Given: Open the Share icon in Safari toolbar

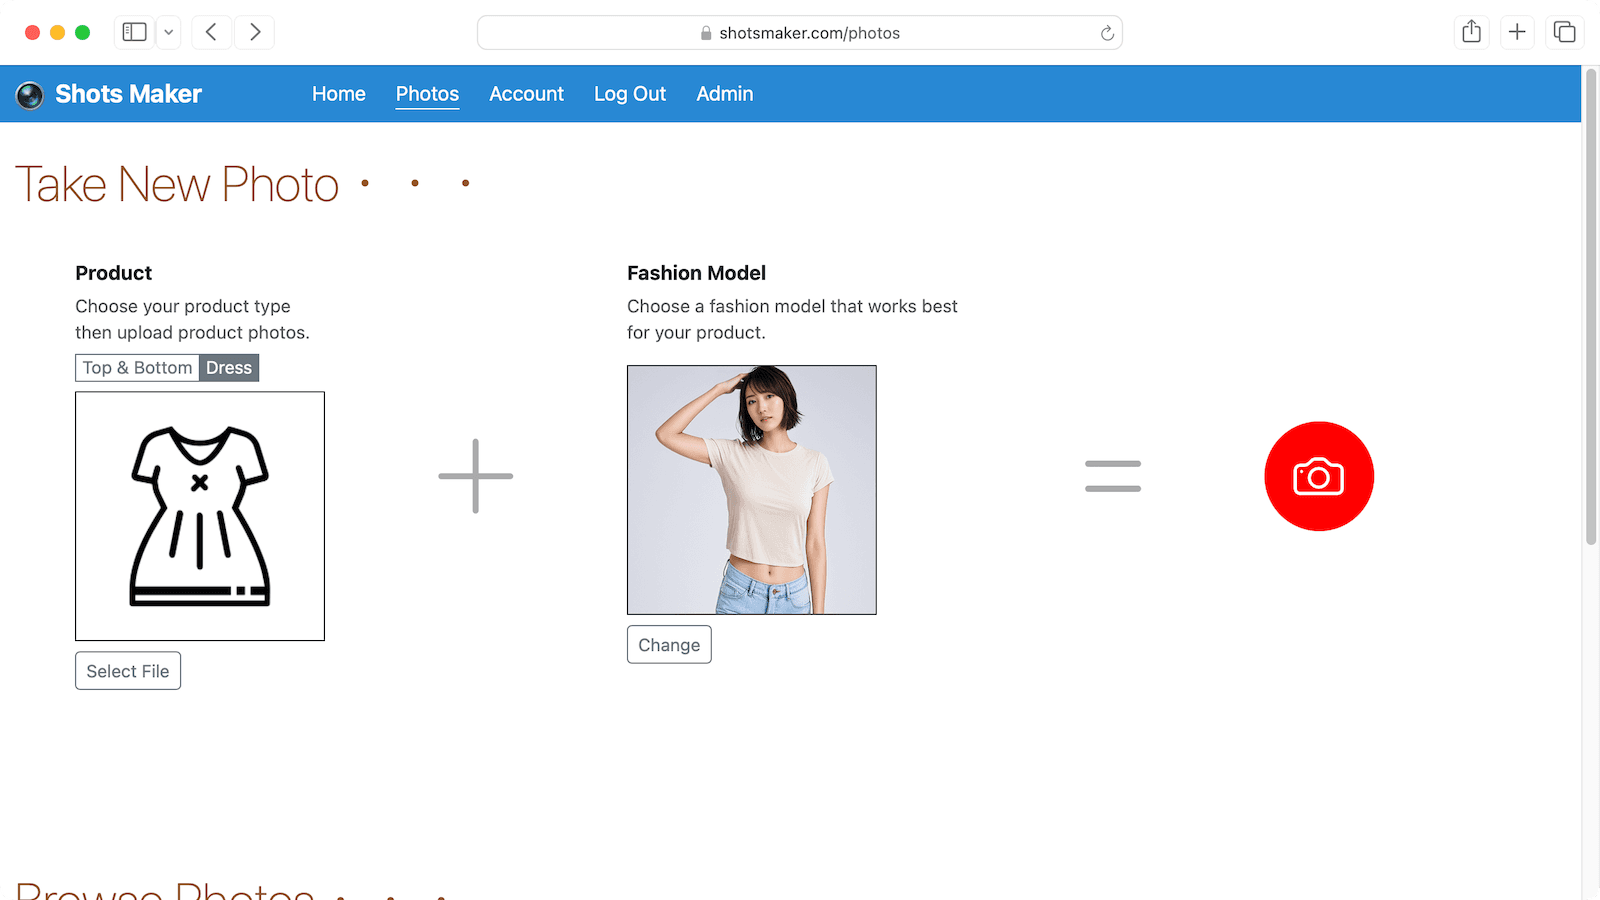Looking at the screenshot, I should (x=1471, y=33).
